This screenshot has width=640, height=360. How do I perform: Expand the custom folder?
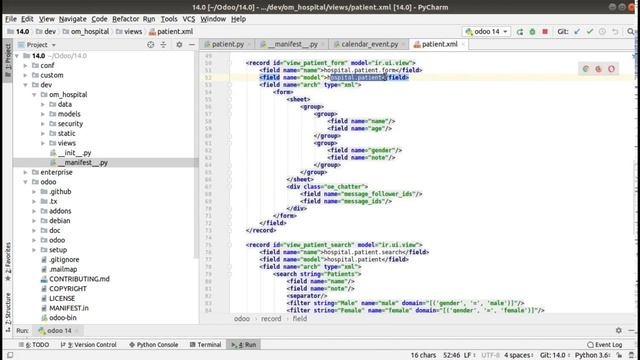tap(26, 76)
